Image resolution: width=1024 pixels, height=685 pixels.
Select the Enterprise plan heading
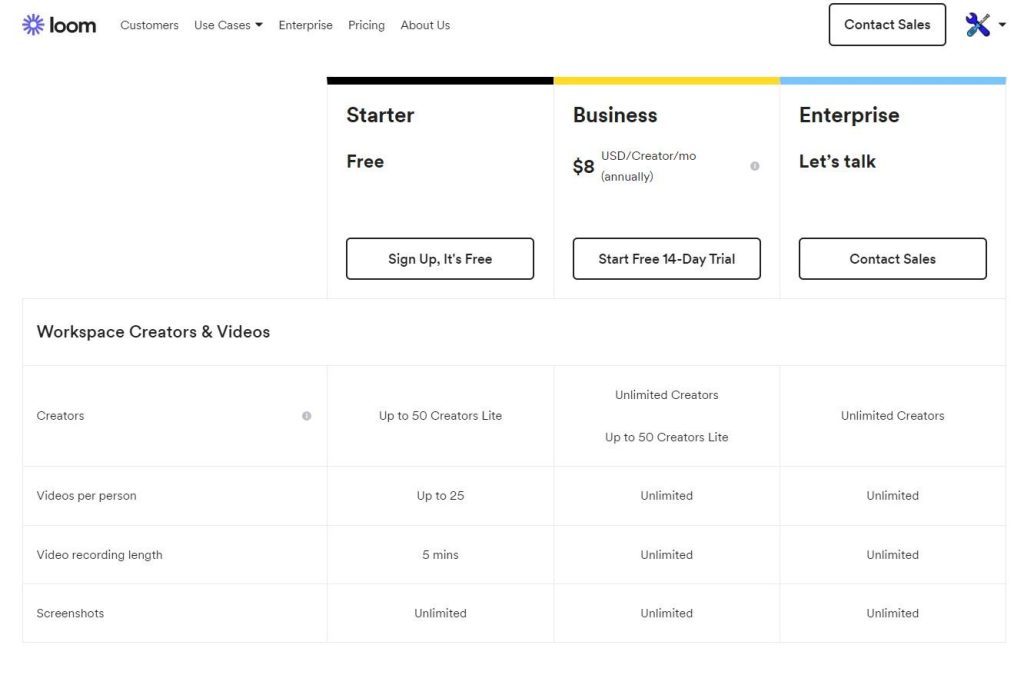(x=849, y=115)
